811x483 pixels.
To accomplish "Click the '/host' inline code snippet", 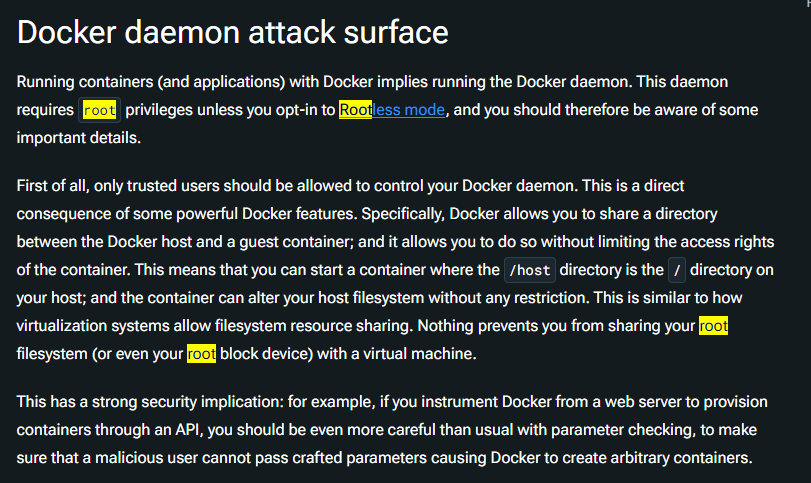I will pos(530,270).
